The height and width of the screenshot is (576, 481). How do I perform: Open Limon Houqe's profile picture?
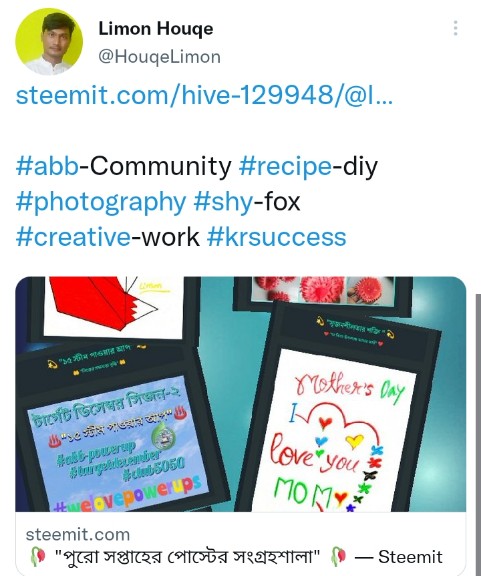tap(49, 42)
